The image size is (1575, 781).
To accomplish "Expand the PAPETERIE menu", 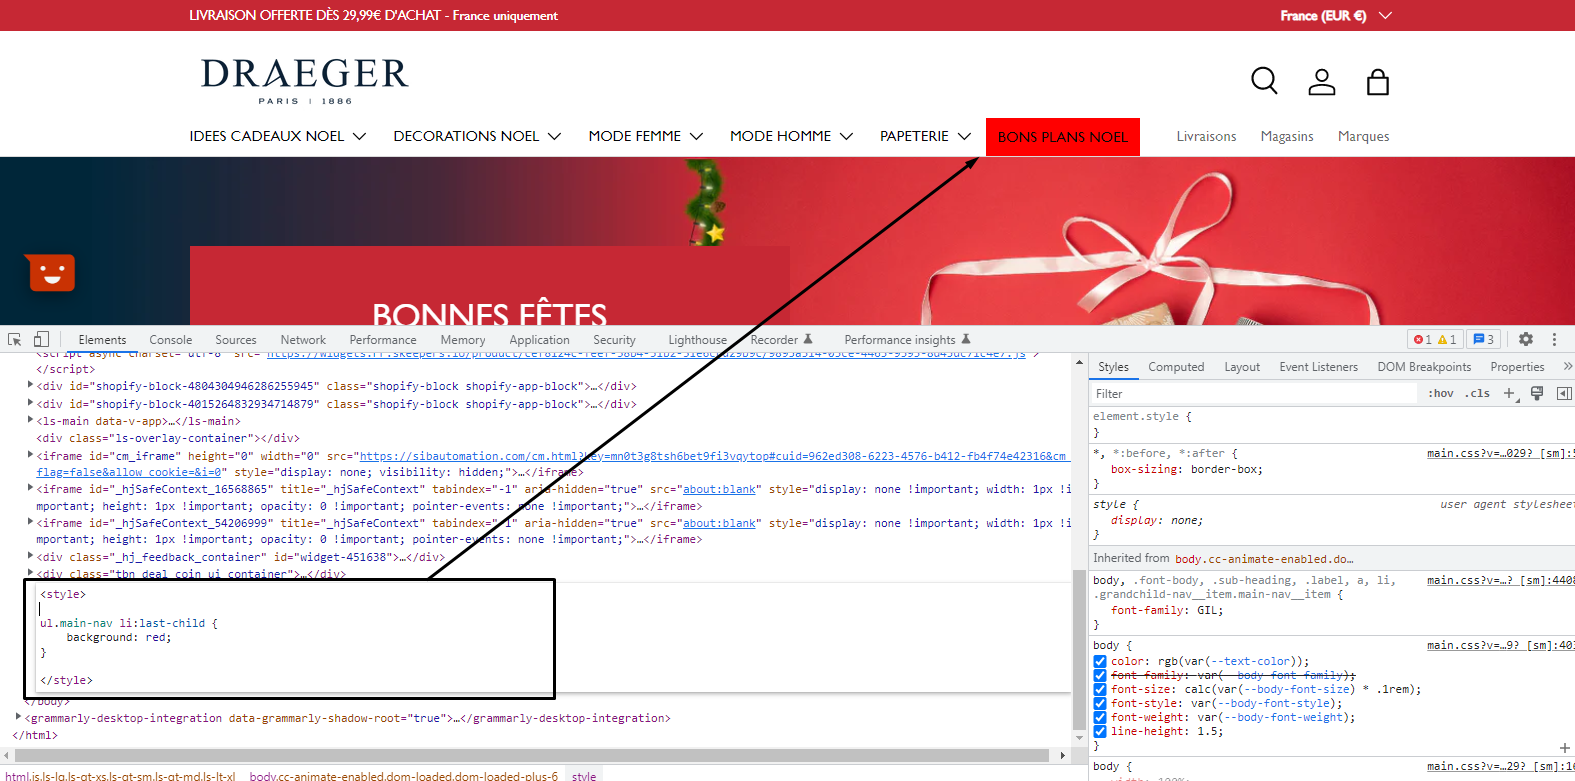I will click(x=925, y=136).
